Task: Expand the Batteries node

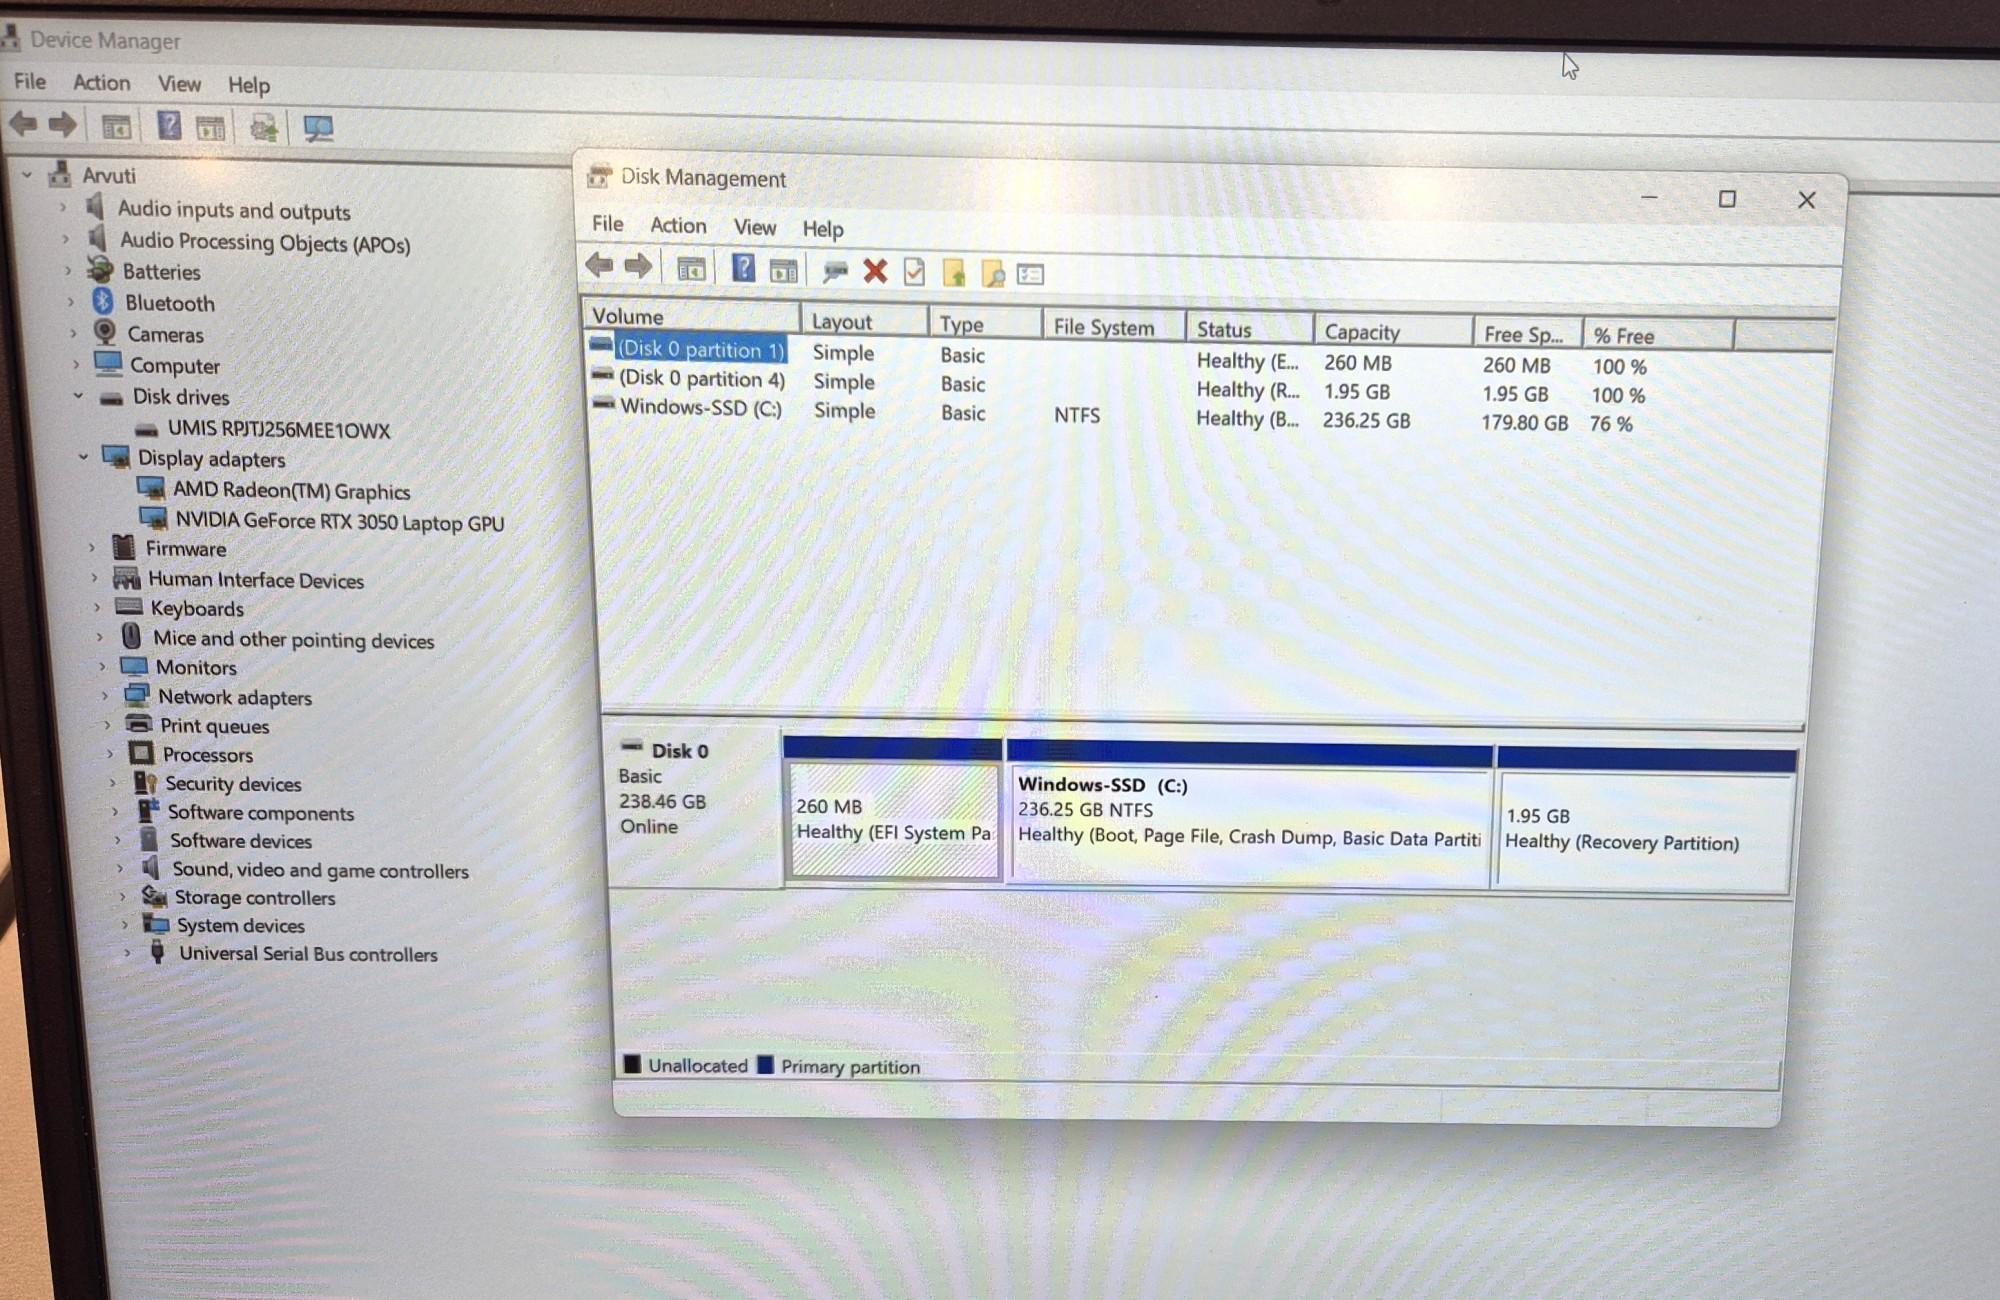Action: click(67, 270)
